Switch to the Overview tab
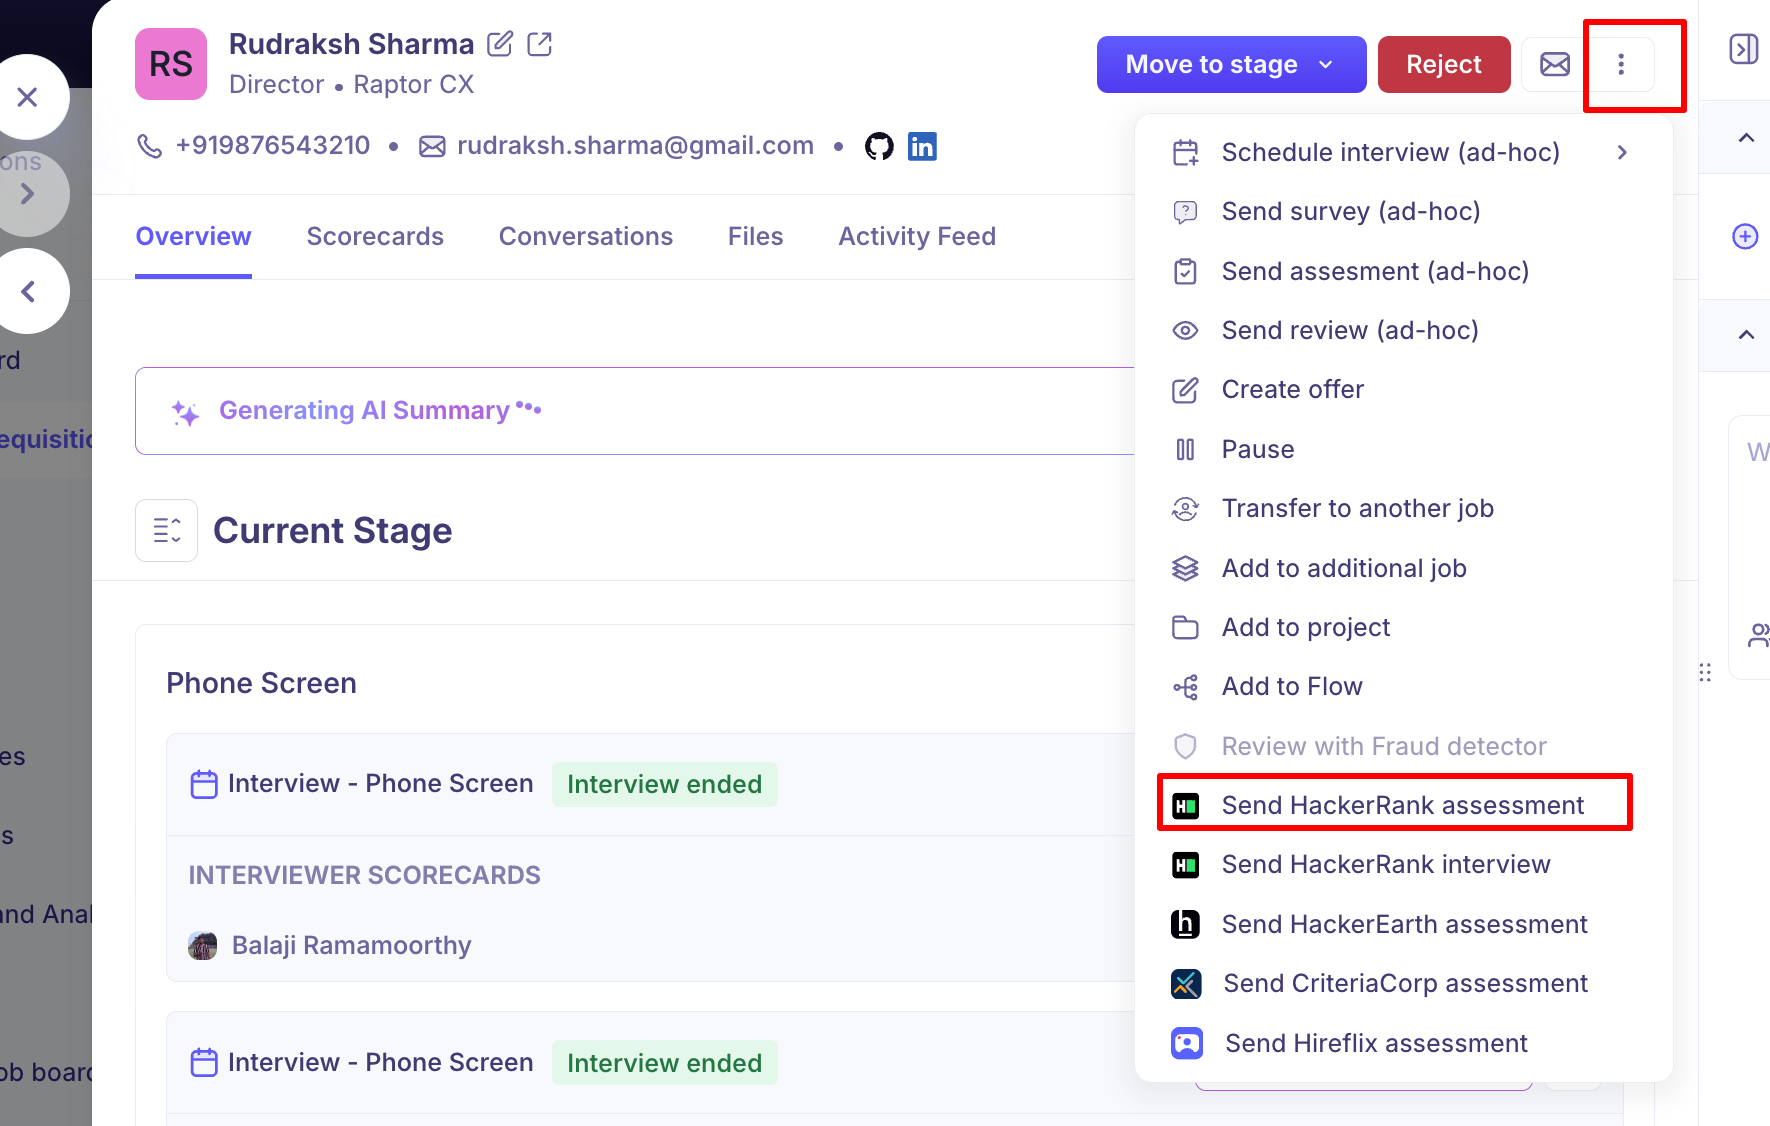Viewport: 1770px width, 1126px height. coord(193,236)
